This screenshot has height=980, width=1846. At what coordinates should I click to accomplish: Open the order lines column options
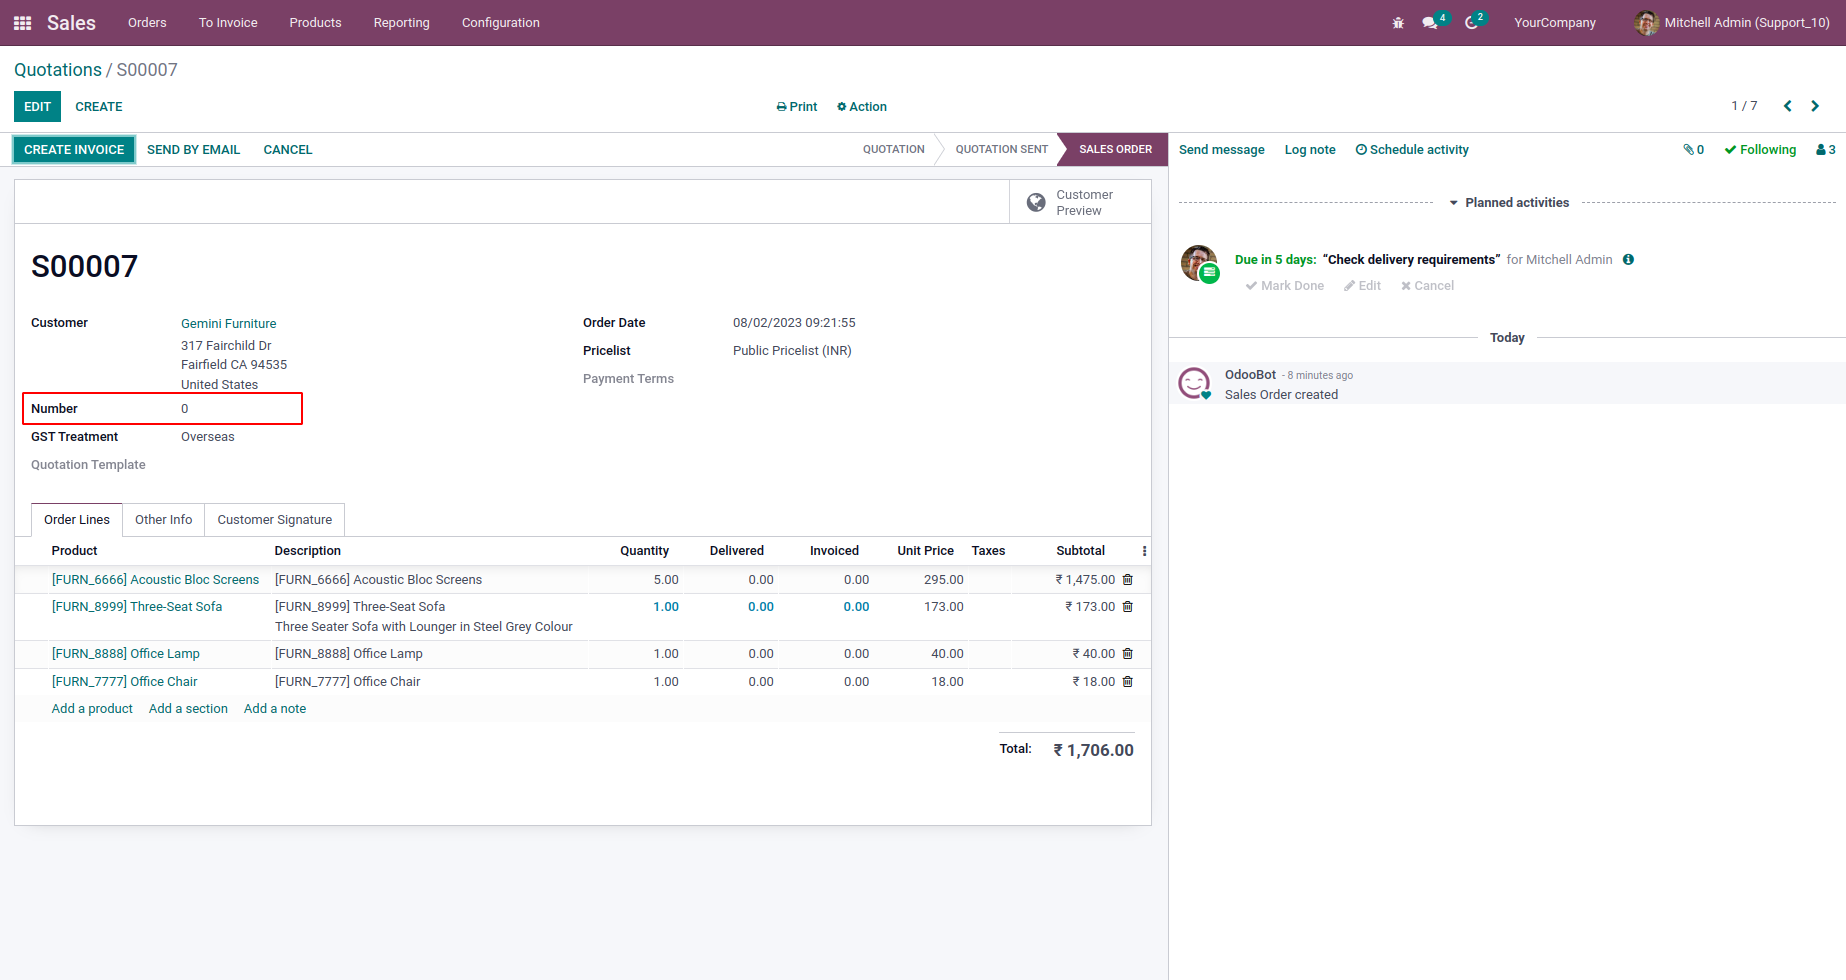(1144, 551)
